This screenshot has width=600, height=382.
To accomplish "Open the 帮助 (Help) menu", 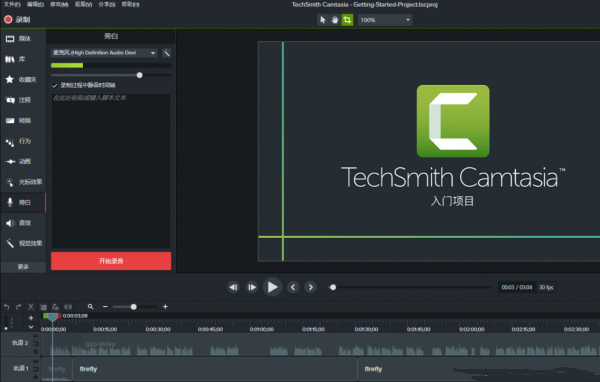I will point(130,4).
